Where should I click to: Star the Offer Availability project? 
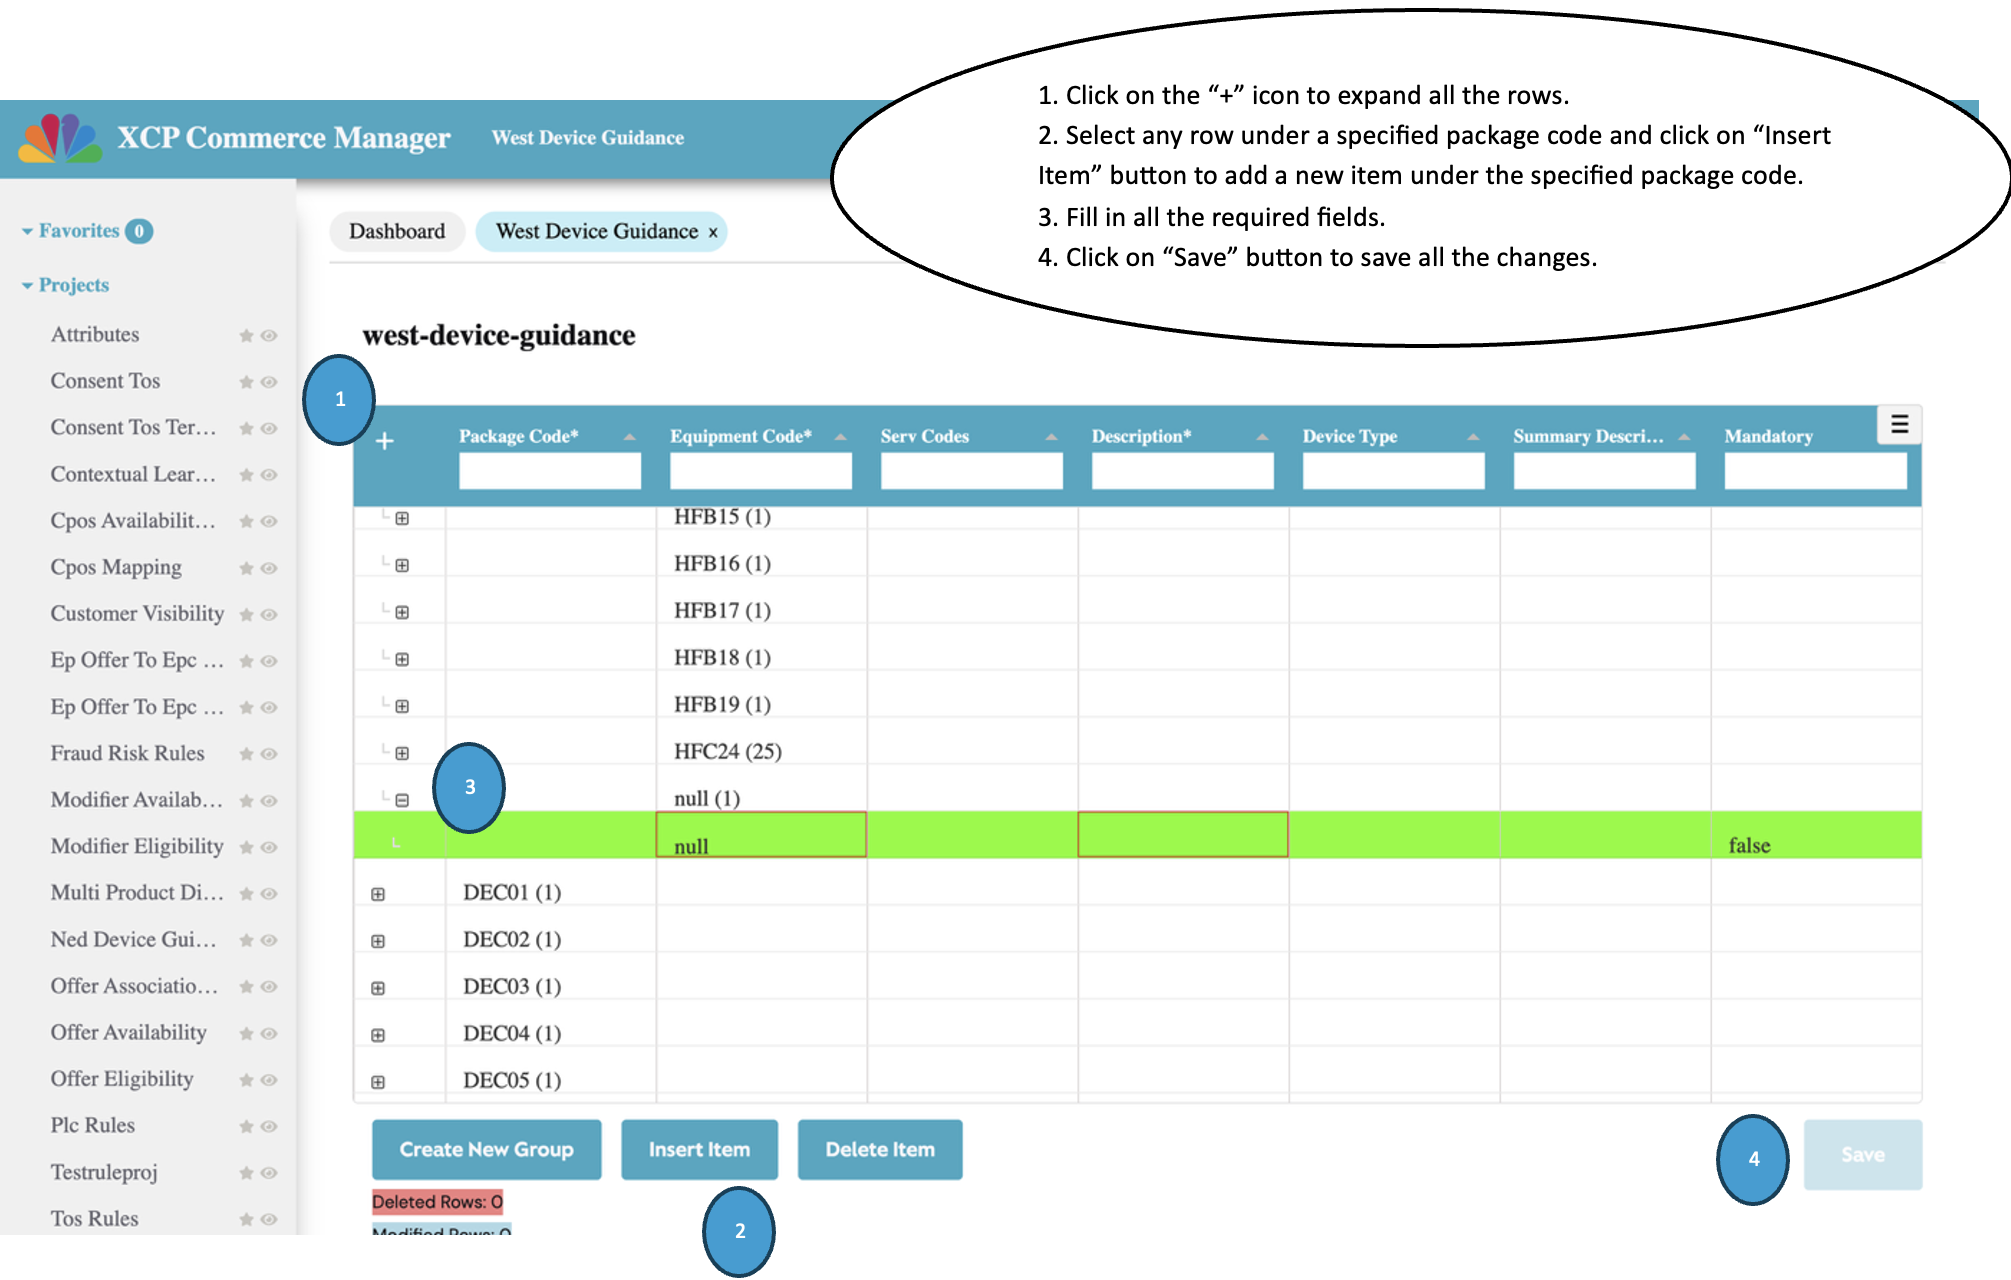[x=246, y=1033]
